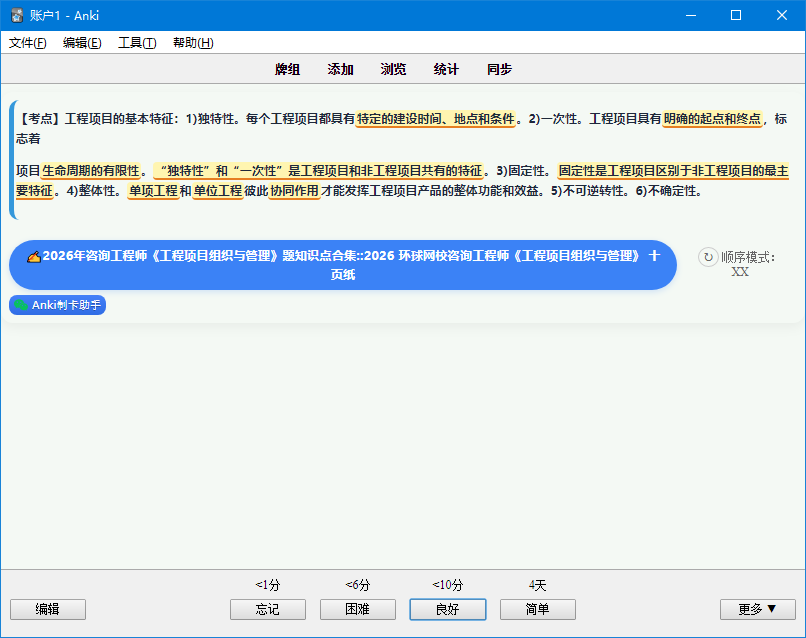This screenshot has width=806, height=638.
Task: Open the 帮助(H) menu
Action: point(193,43)
